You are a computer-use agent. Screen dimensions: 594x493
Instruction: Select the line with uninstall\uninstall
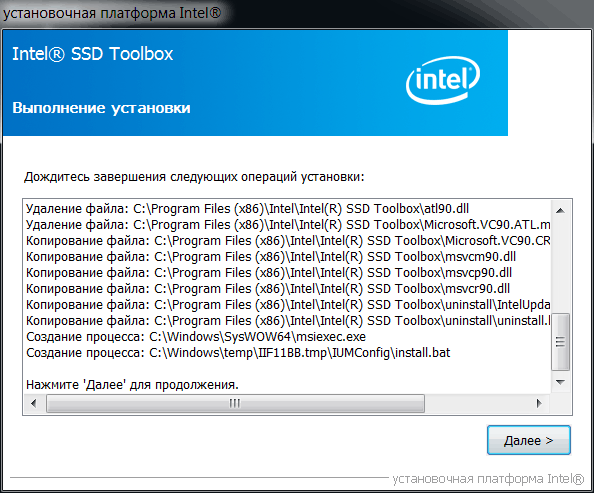[x=288, y=321]
